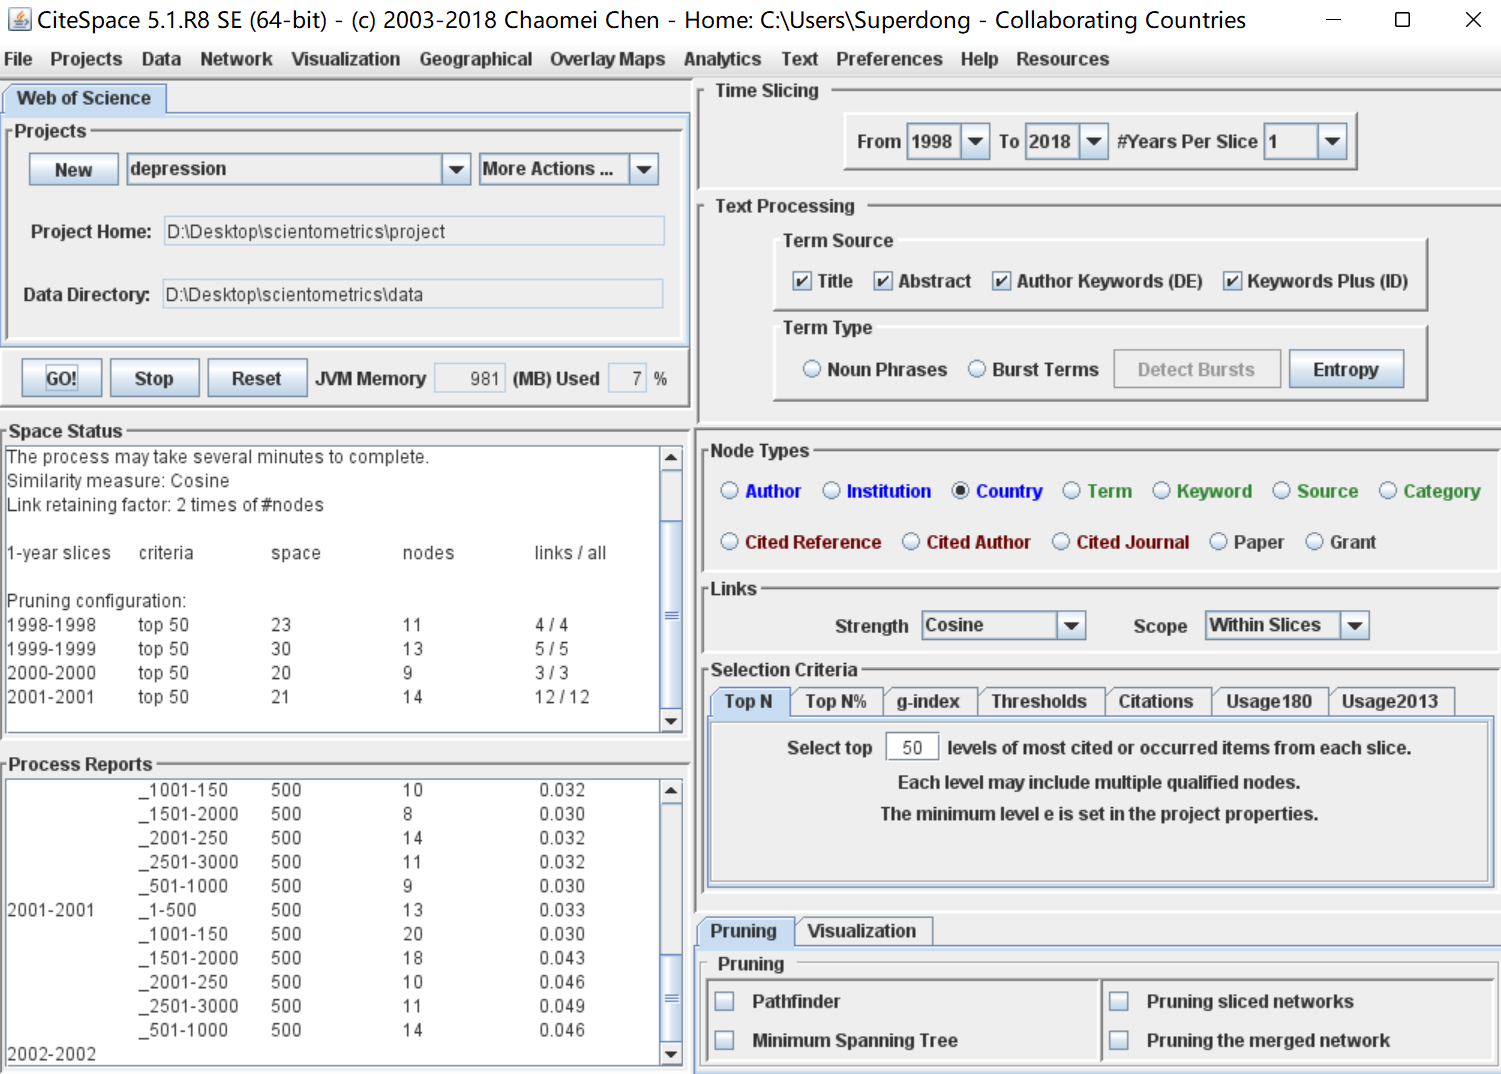Click the Reset button

(x=257, y=378)
